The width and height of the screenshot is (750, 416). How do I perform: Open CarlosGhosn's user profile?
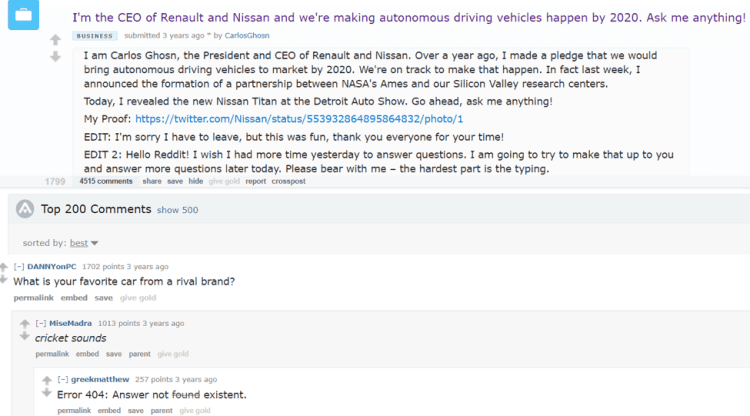coord(247,35)
